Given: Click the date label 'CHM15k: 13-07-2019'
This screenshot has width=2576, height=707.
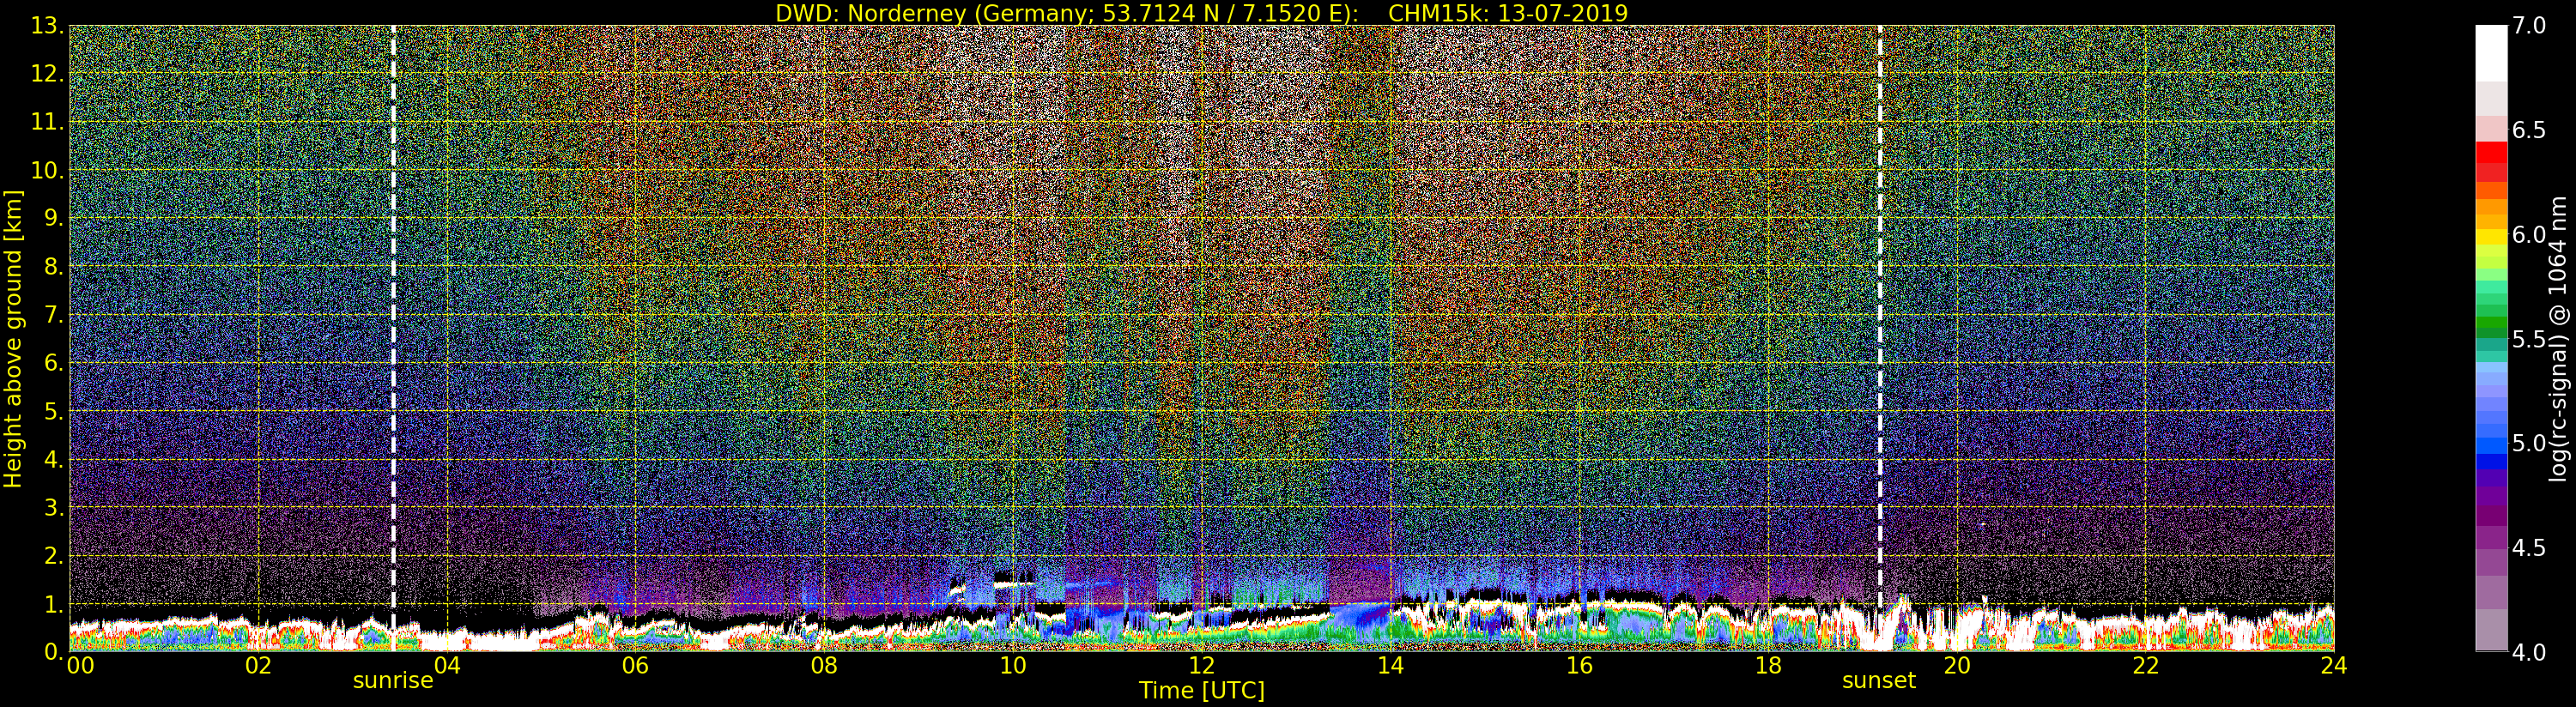Looking at the screenshot, I should point(1508,13).
